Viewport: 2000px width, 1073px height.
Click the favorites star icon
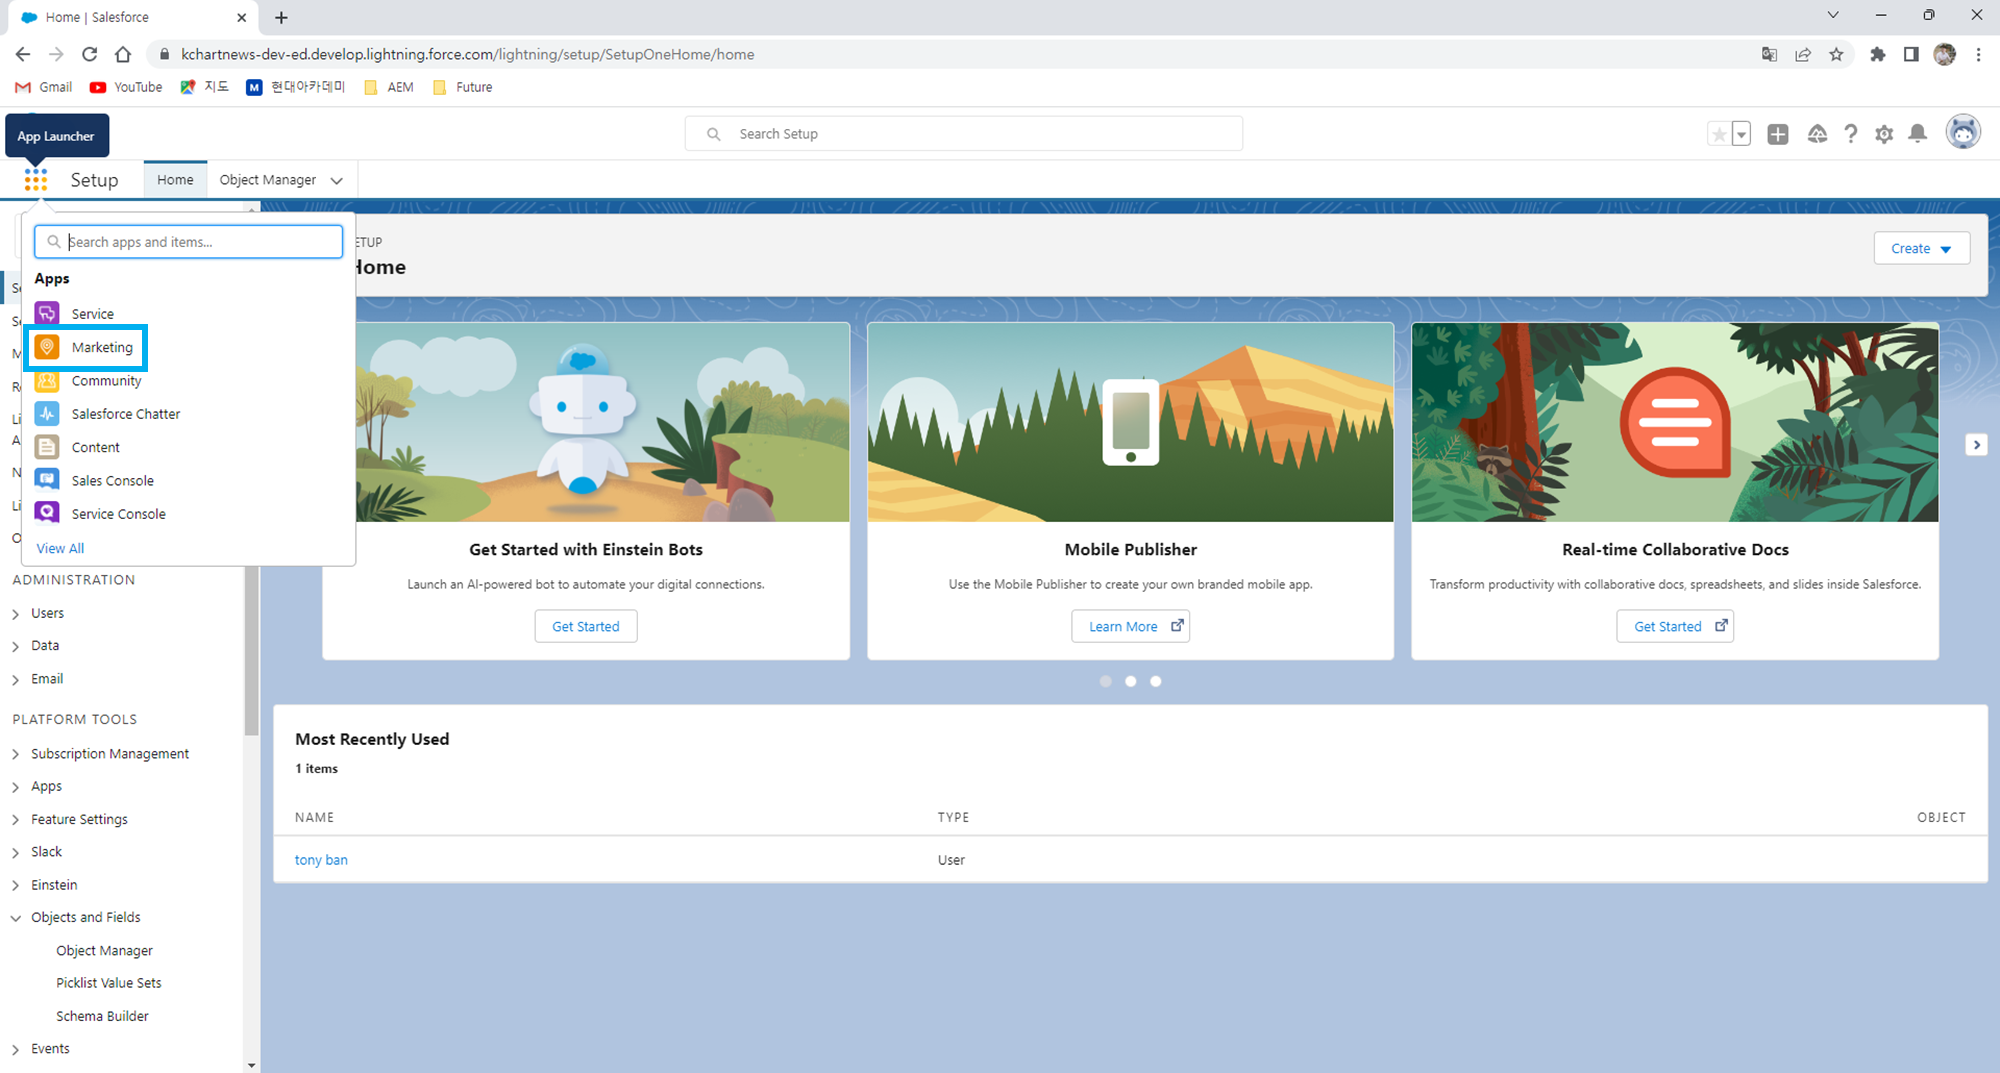[x=1719, y=134]
